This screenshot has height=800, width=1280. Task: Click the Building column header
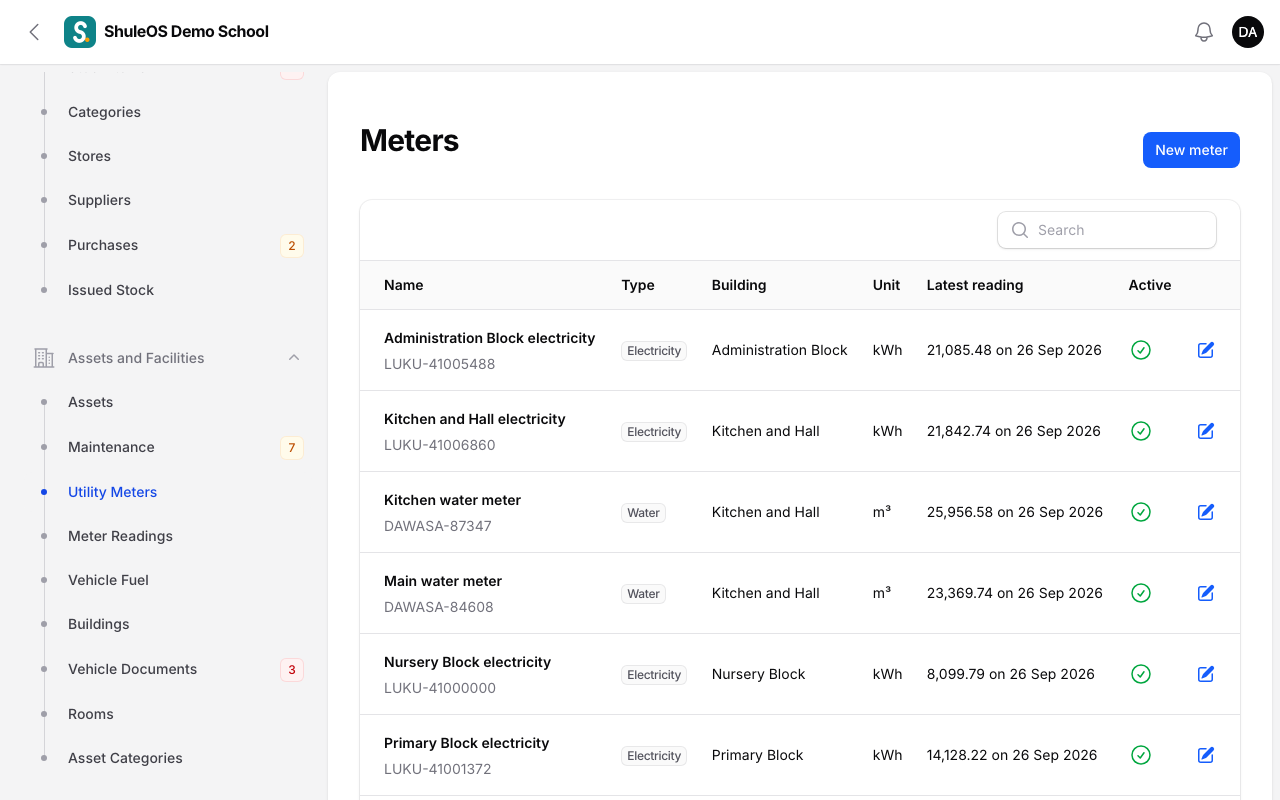point(738,285)
